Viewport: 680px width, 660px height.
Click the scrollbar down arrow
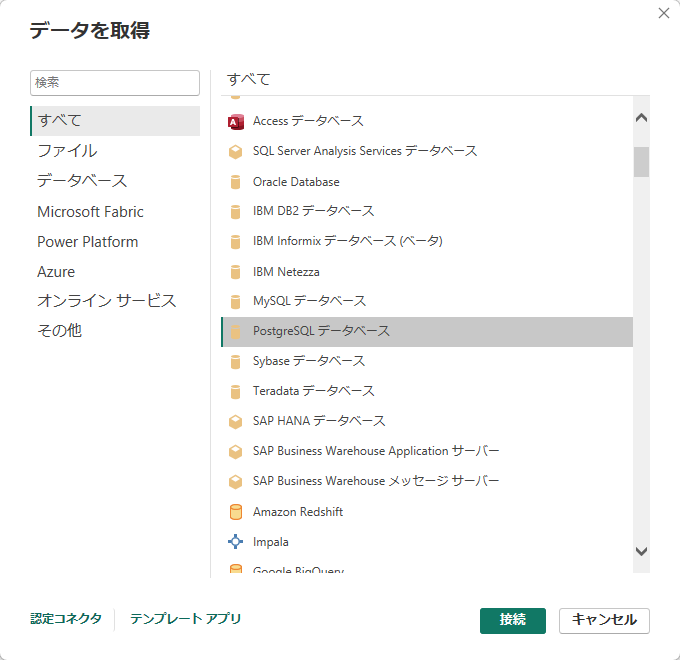pyautogui.click(x=641, y=551)
